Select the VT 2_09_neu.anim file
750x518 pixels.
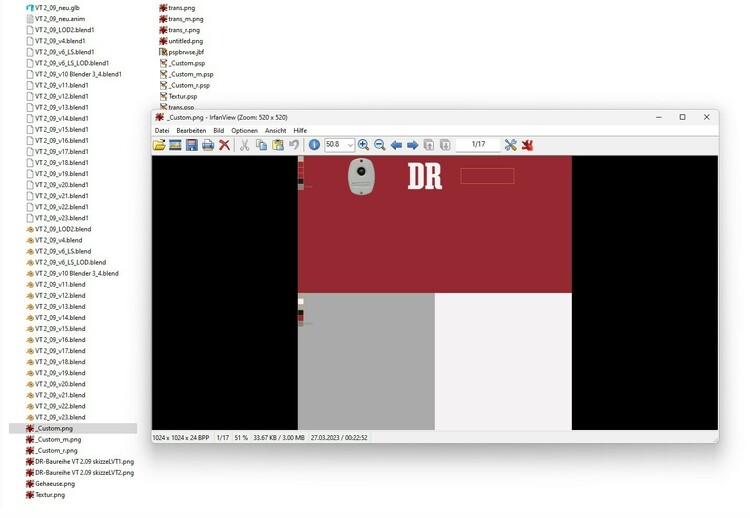[x=60, y=19]
